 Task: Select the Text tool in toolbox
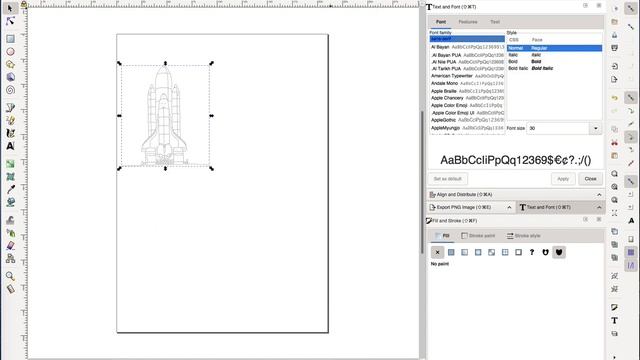click(10, 146)
